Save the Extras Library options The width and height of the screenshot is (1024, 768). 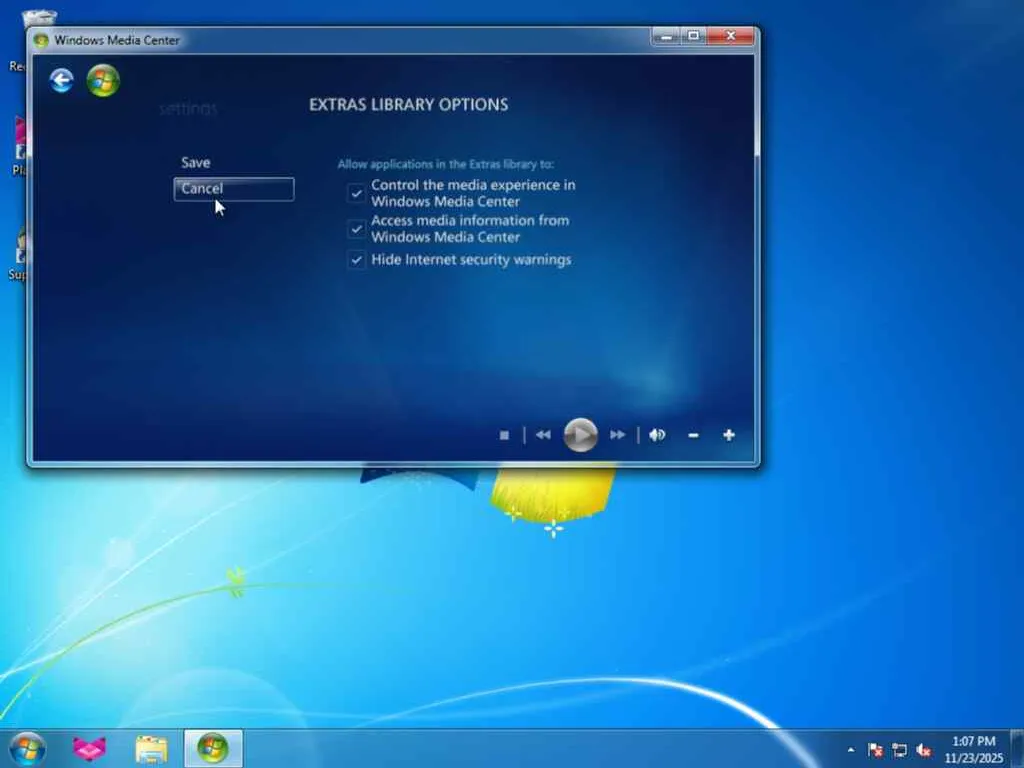pos(195,163)
